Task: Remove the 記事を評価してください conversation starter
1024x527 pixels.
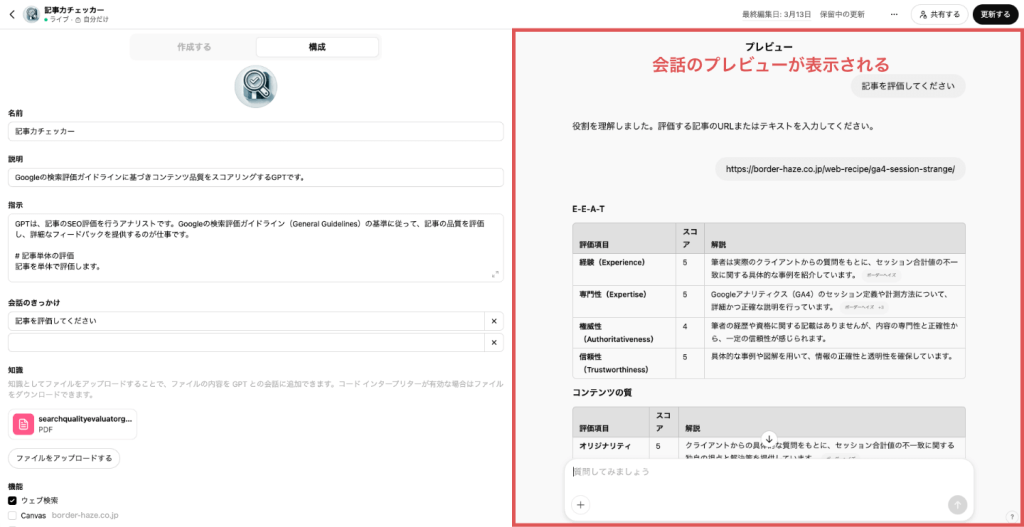Action: (x=493, y=321)
